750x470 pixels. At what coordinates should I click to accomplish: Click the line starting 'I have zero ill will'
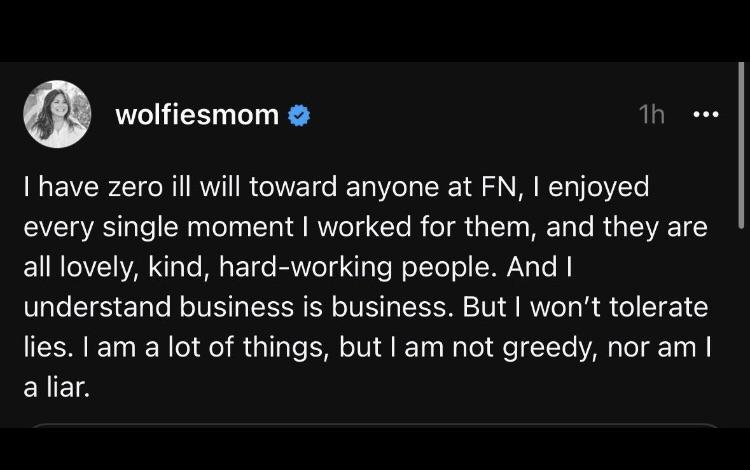pyautogui.click(x=336, y=187)
